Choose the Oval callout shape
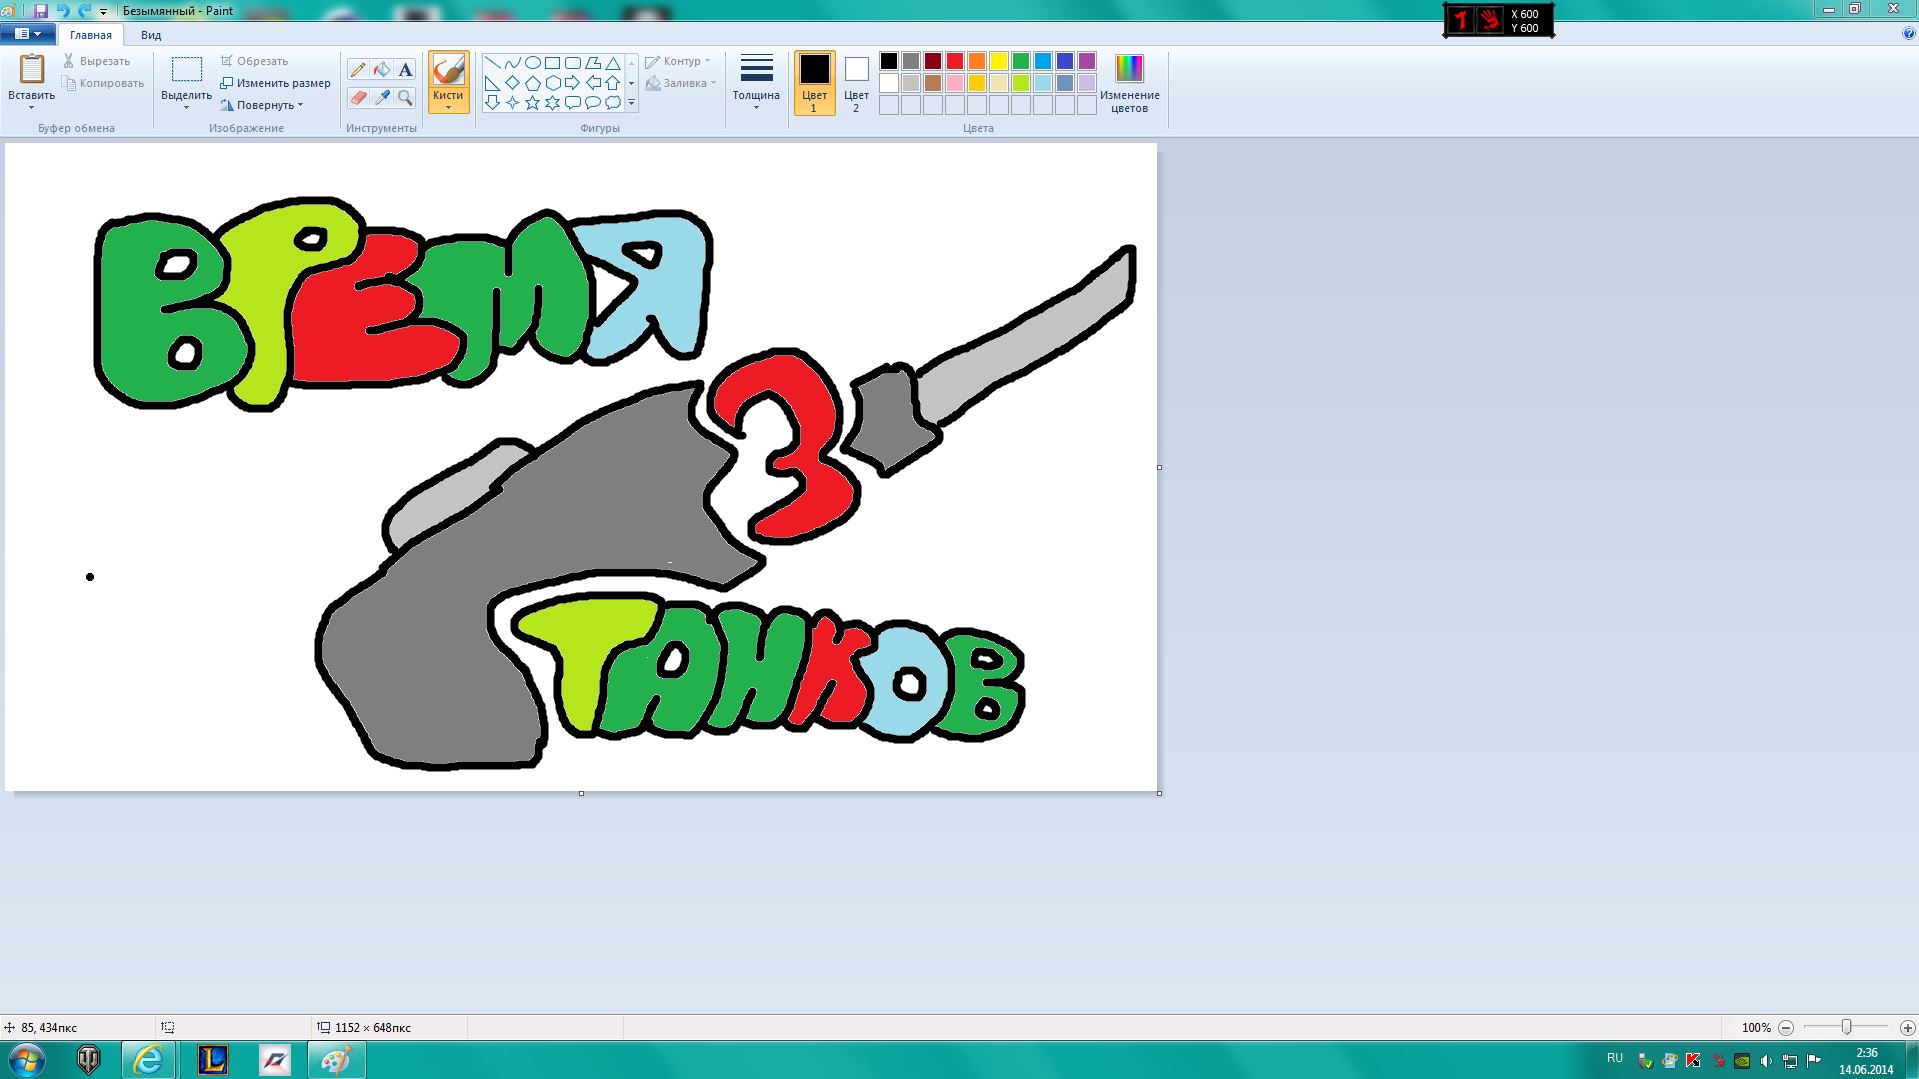The width and height of the screenshot is (1919, 1079). (593, 103)
